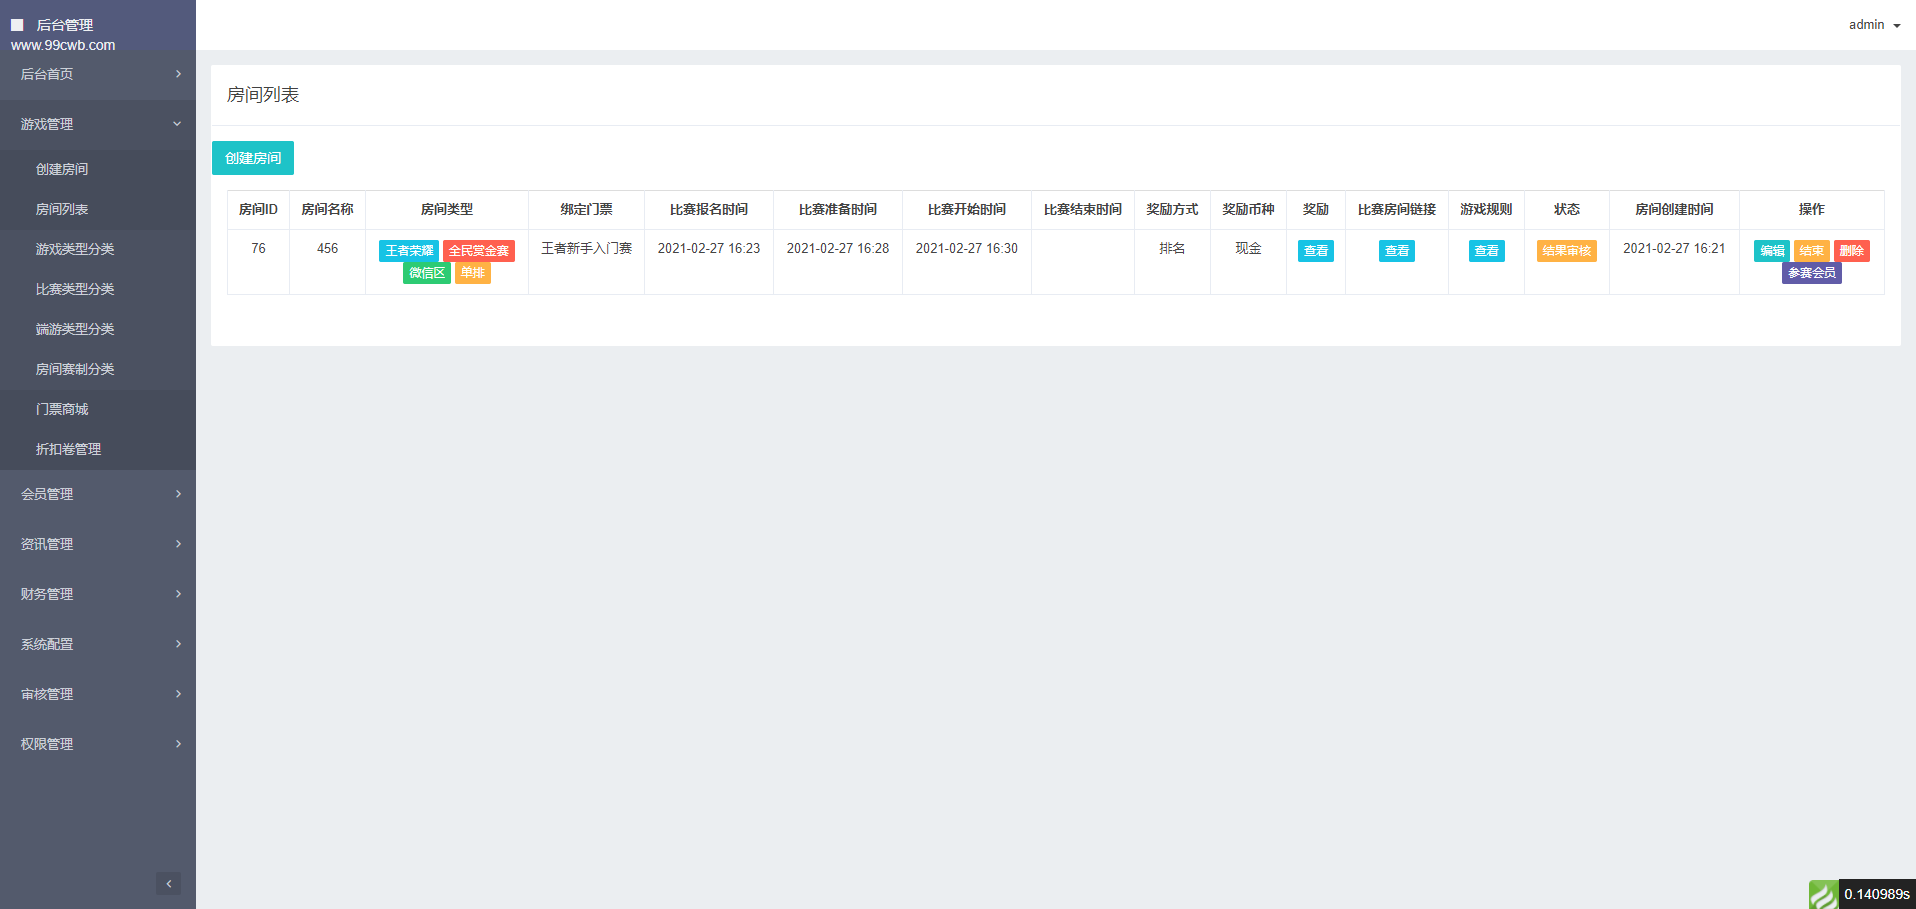Click the 微信区 tag
The width and height of the screenshot is (1916, 909).
[427, 273]
